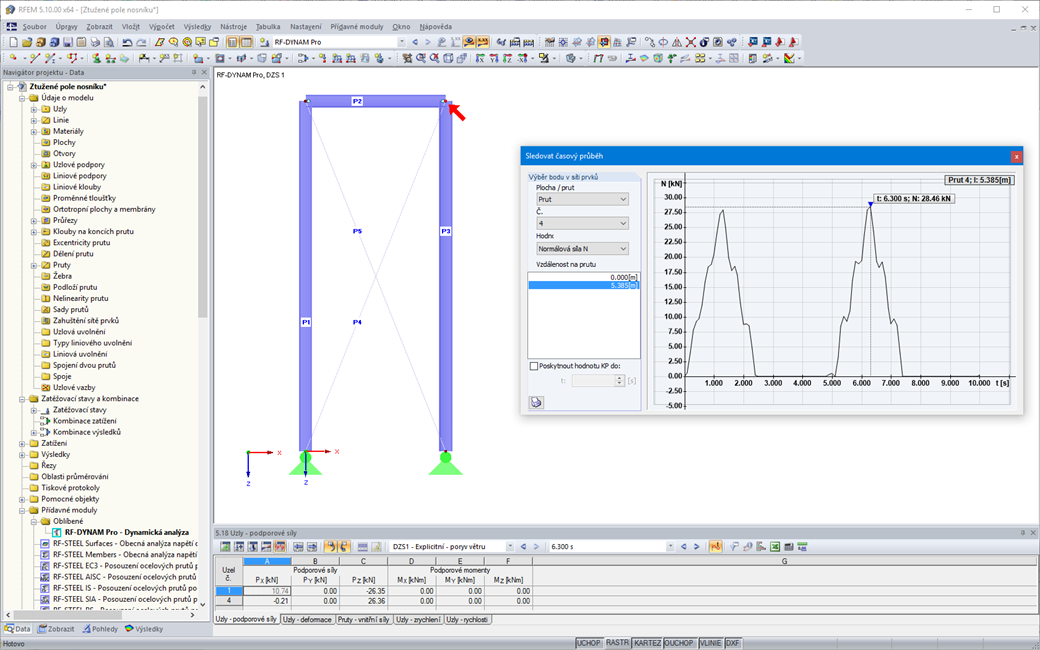
Task: Select RF-DYNAM Pro - Dynamická analýza tree item
Action: click(x=126, y=532)
